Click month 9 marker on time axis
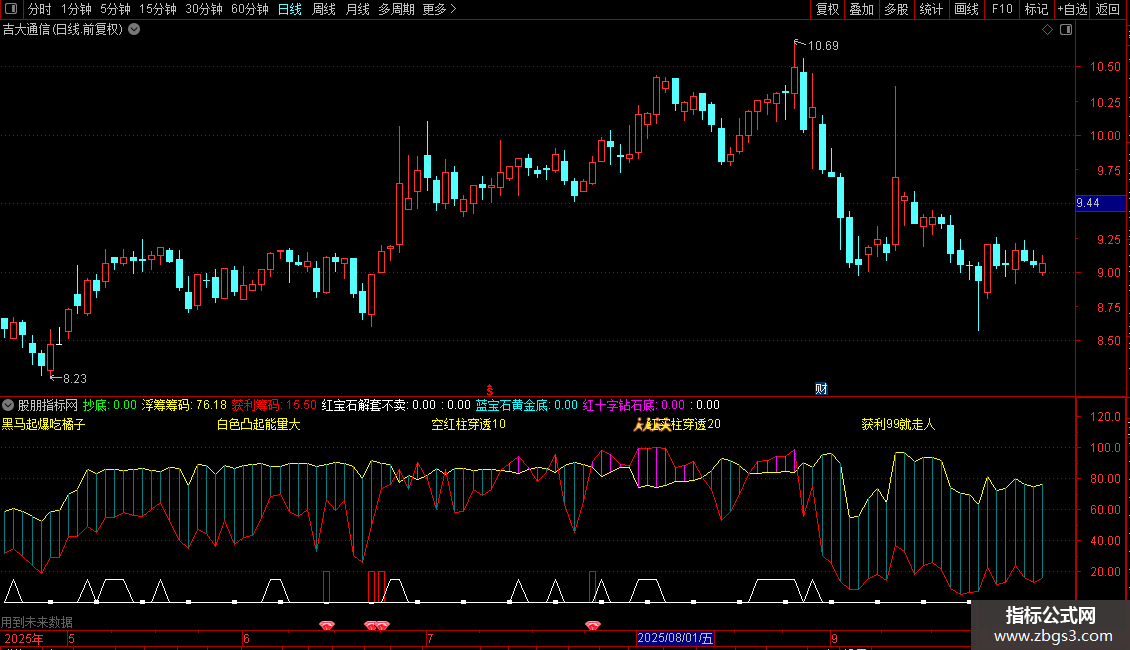The image size is (1130, 650). [835, 638]
